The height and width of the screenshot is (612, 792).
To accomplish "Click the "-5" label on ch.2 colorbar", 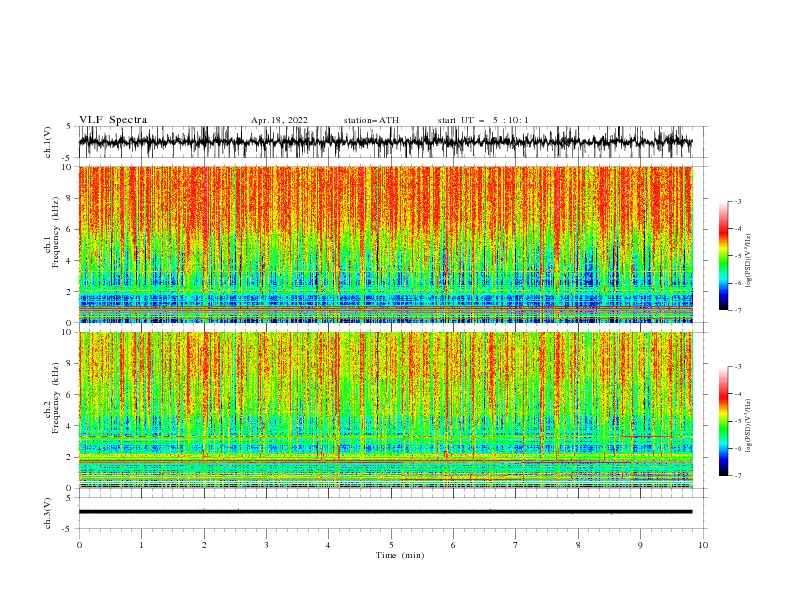I will (738, 421).
